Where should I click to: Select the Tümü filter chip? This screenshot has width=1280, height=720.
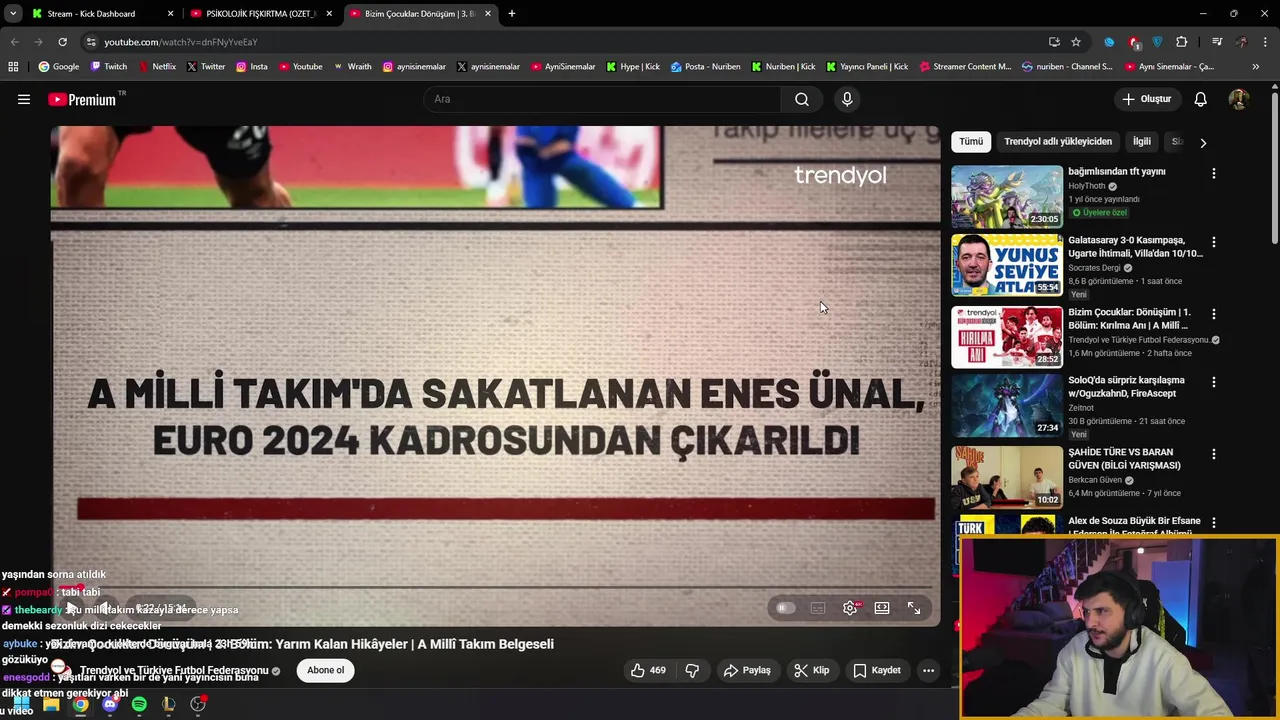click(971, 141)
